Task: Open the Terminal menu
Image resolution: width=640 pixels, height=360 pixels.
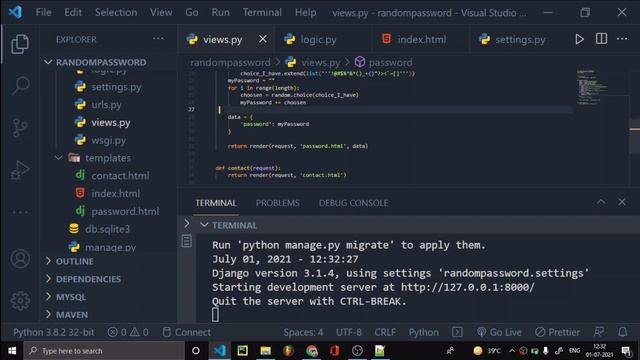Action: pos(262,13)
